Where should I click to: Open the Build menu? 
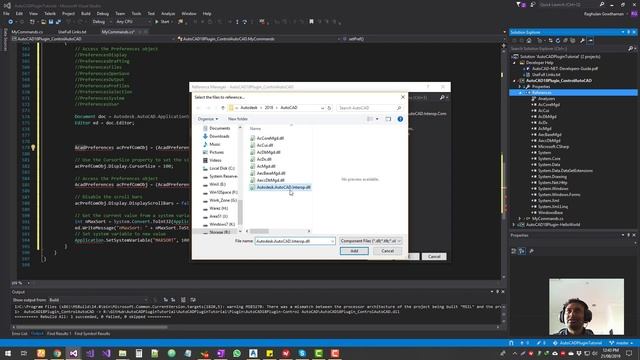[86, 13]
